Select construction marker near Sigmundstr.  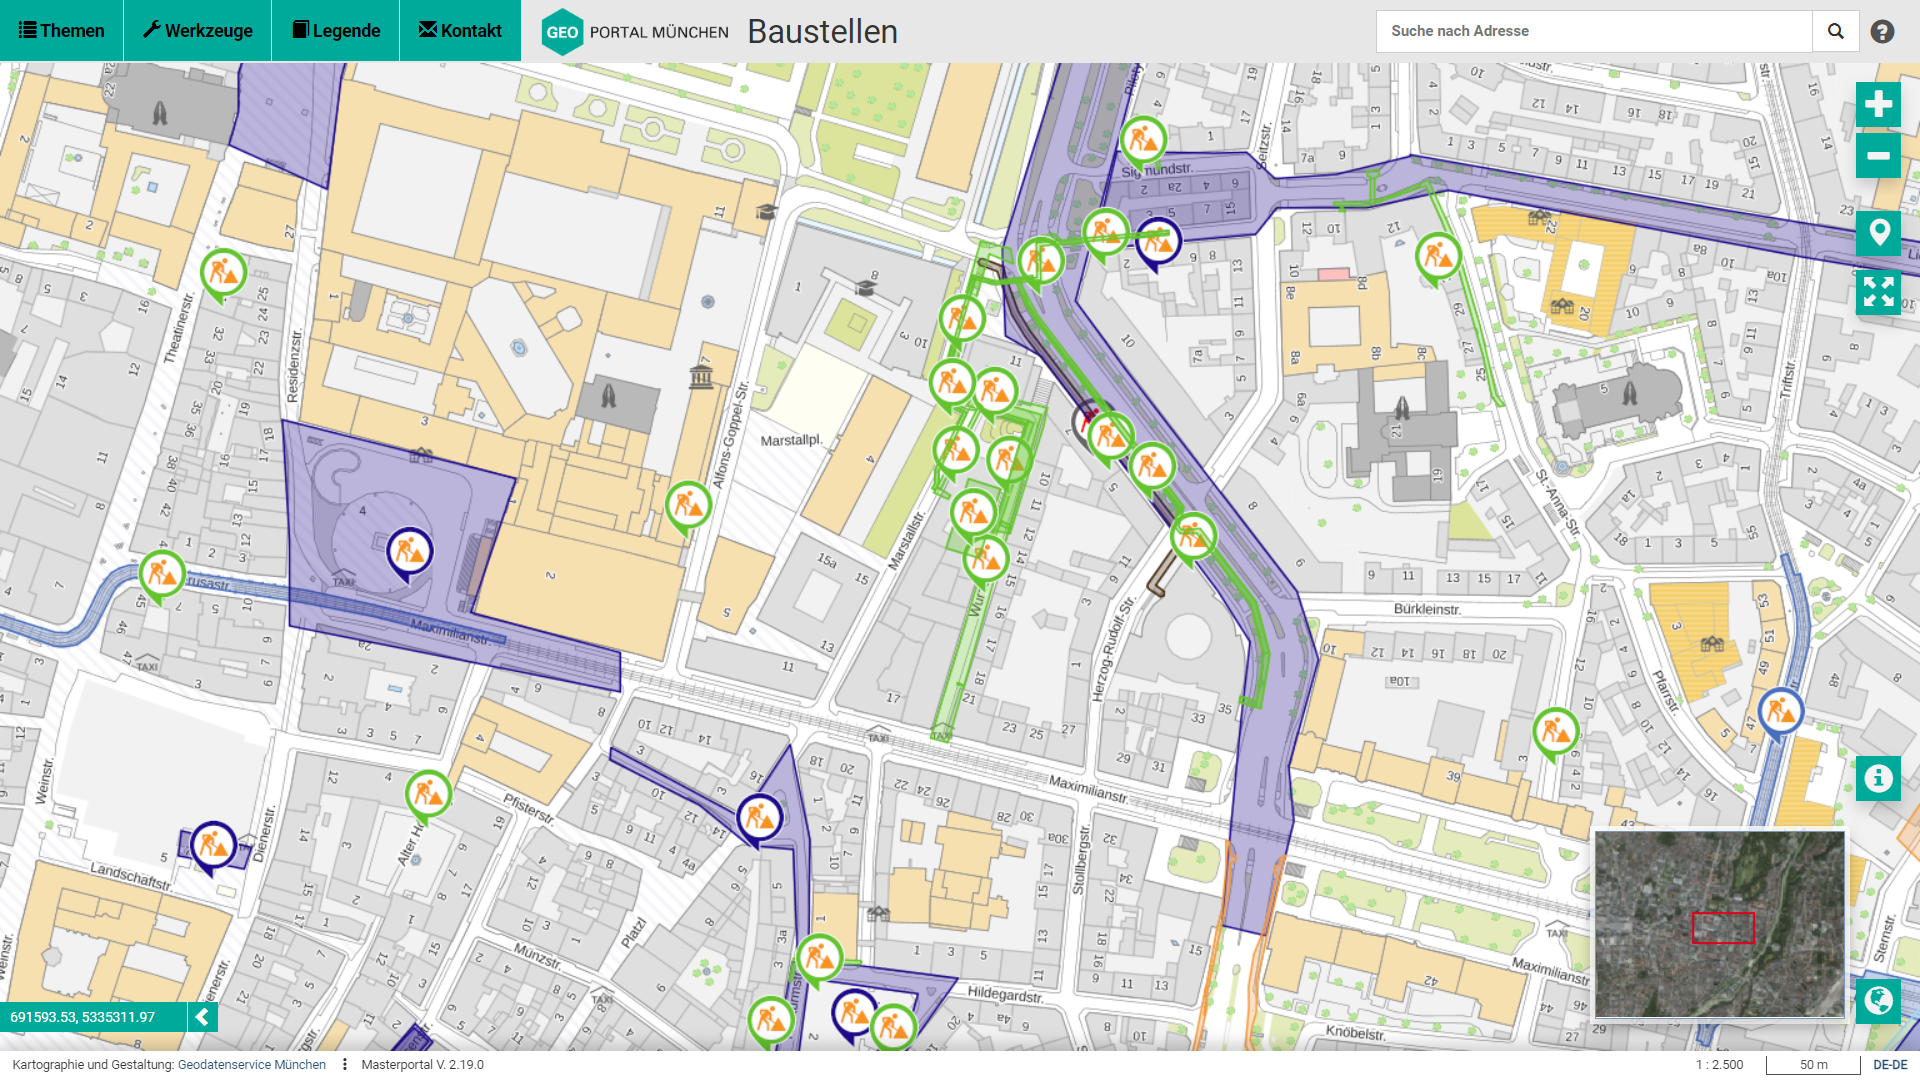pyautogui.click(x=1143, y=141)
